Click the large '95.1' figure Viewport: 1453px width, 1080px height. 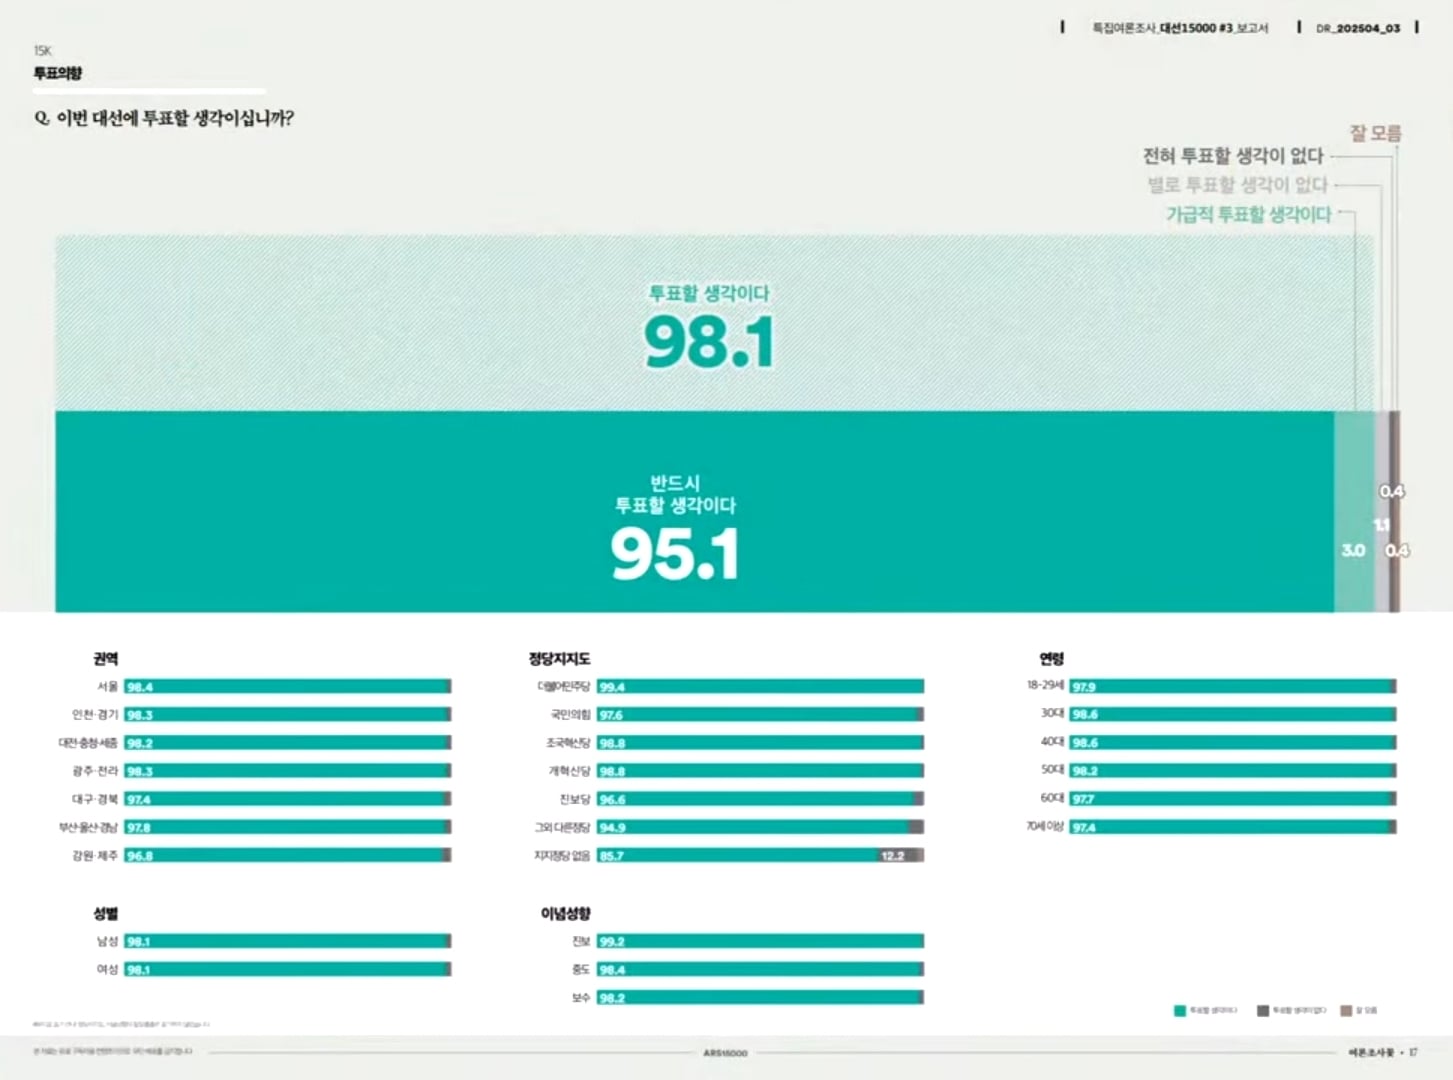point(675,554)
